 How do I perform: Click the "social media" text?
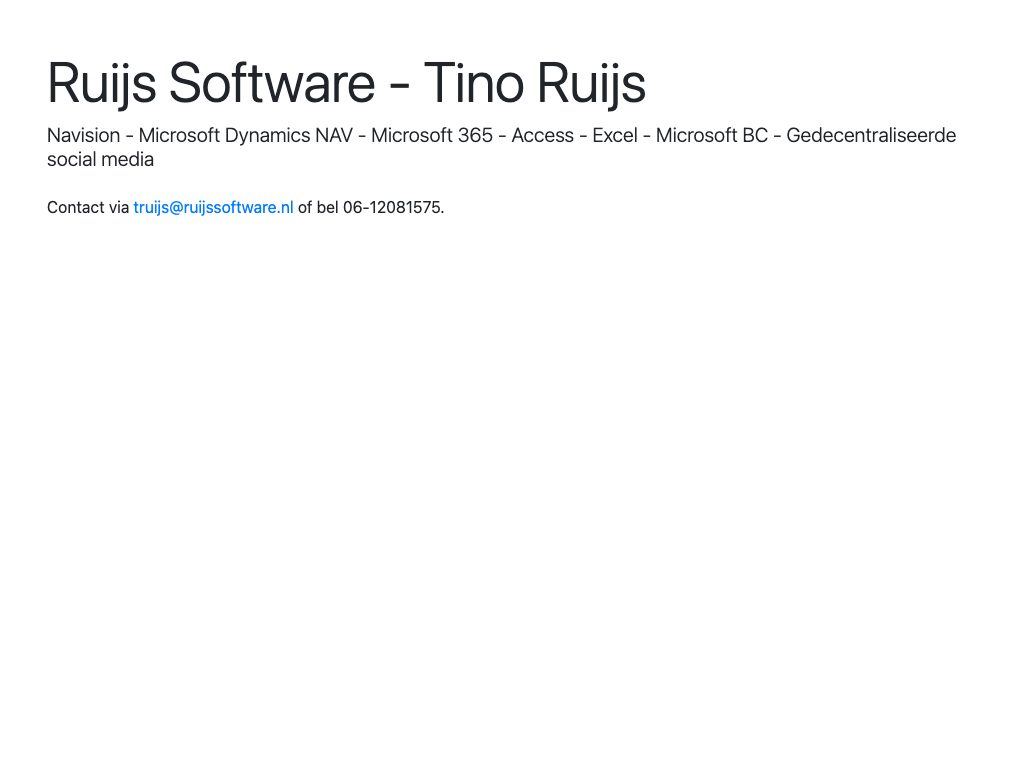(100, 159)
